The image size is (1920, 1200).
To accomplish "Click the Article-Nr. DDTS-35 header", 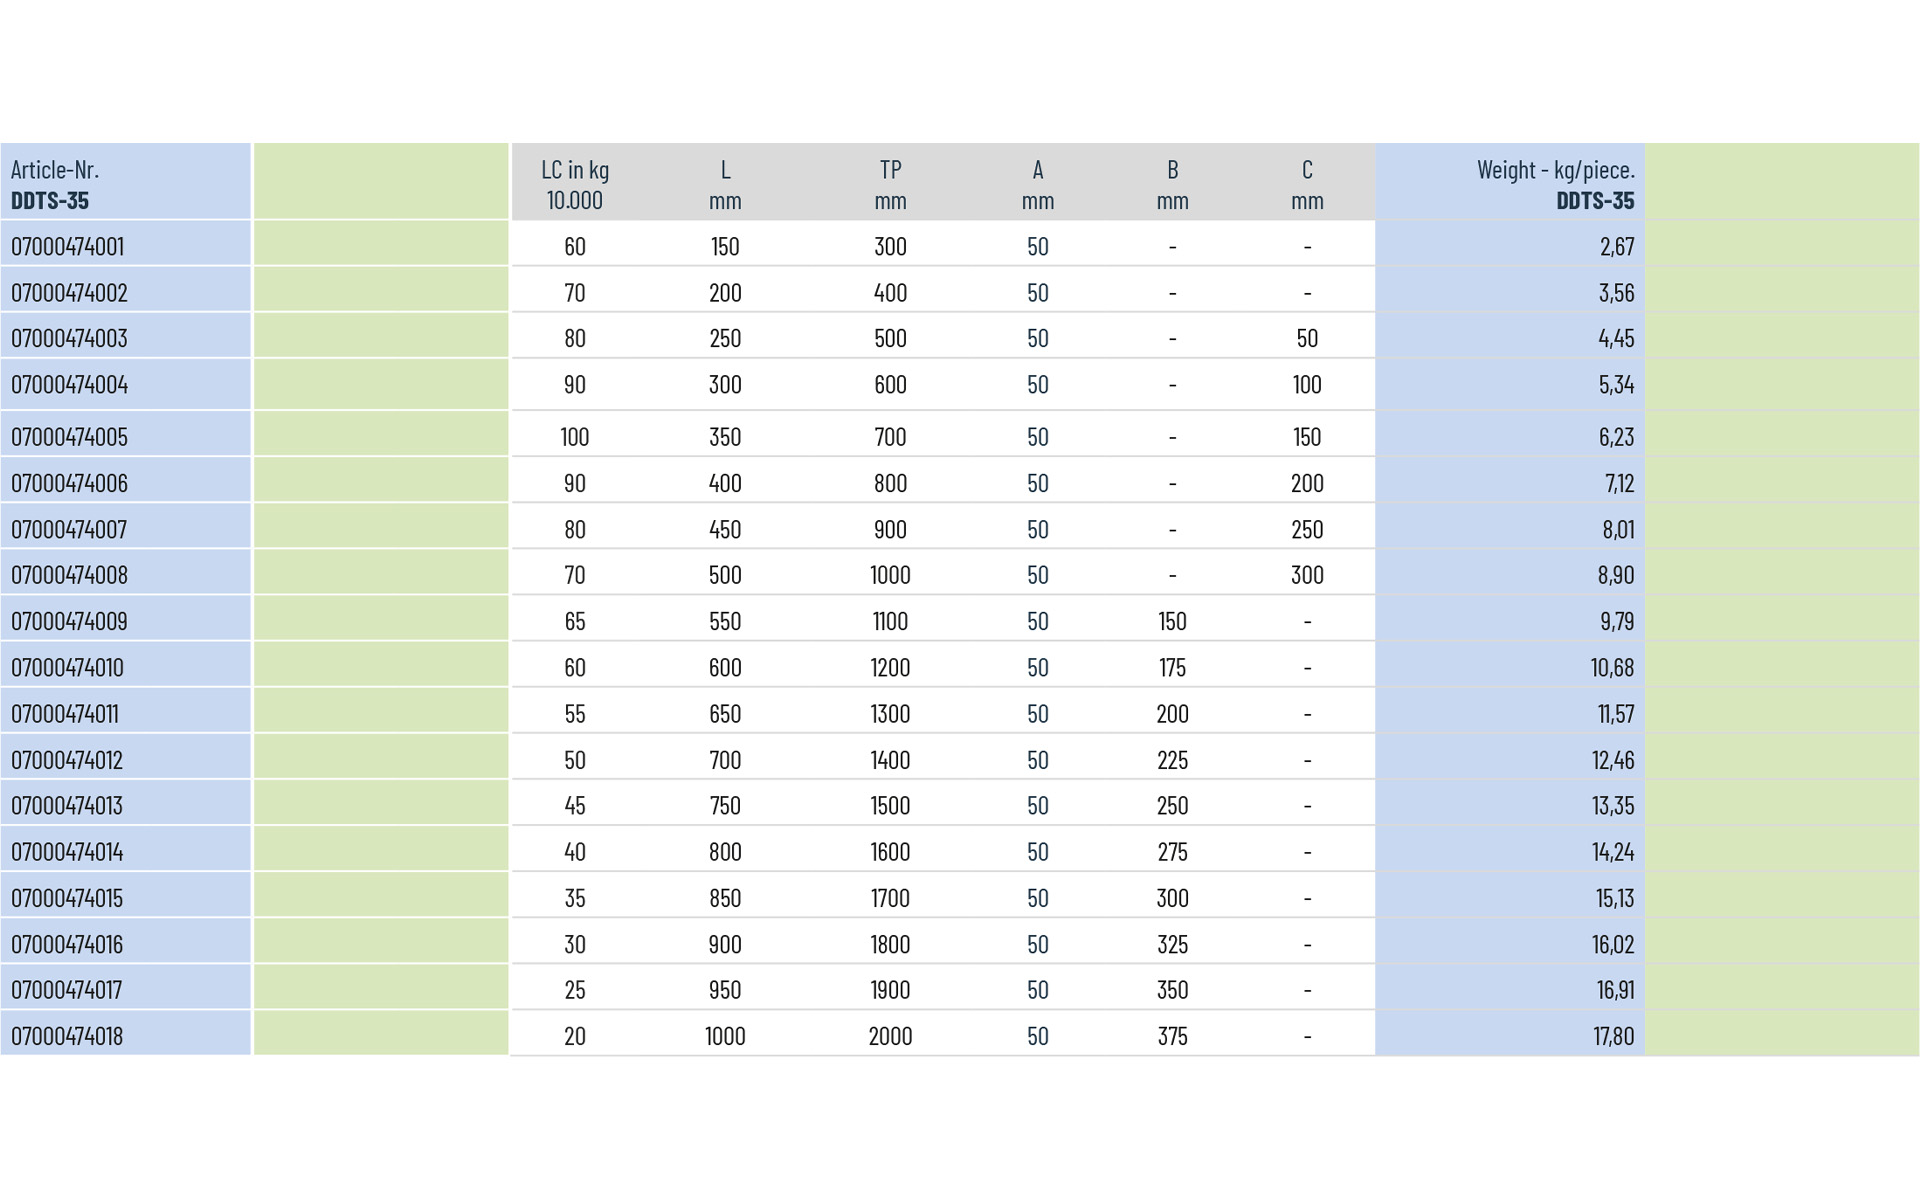I will [x=55, y=185].
